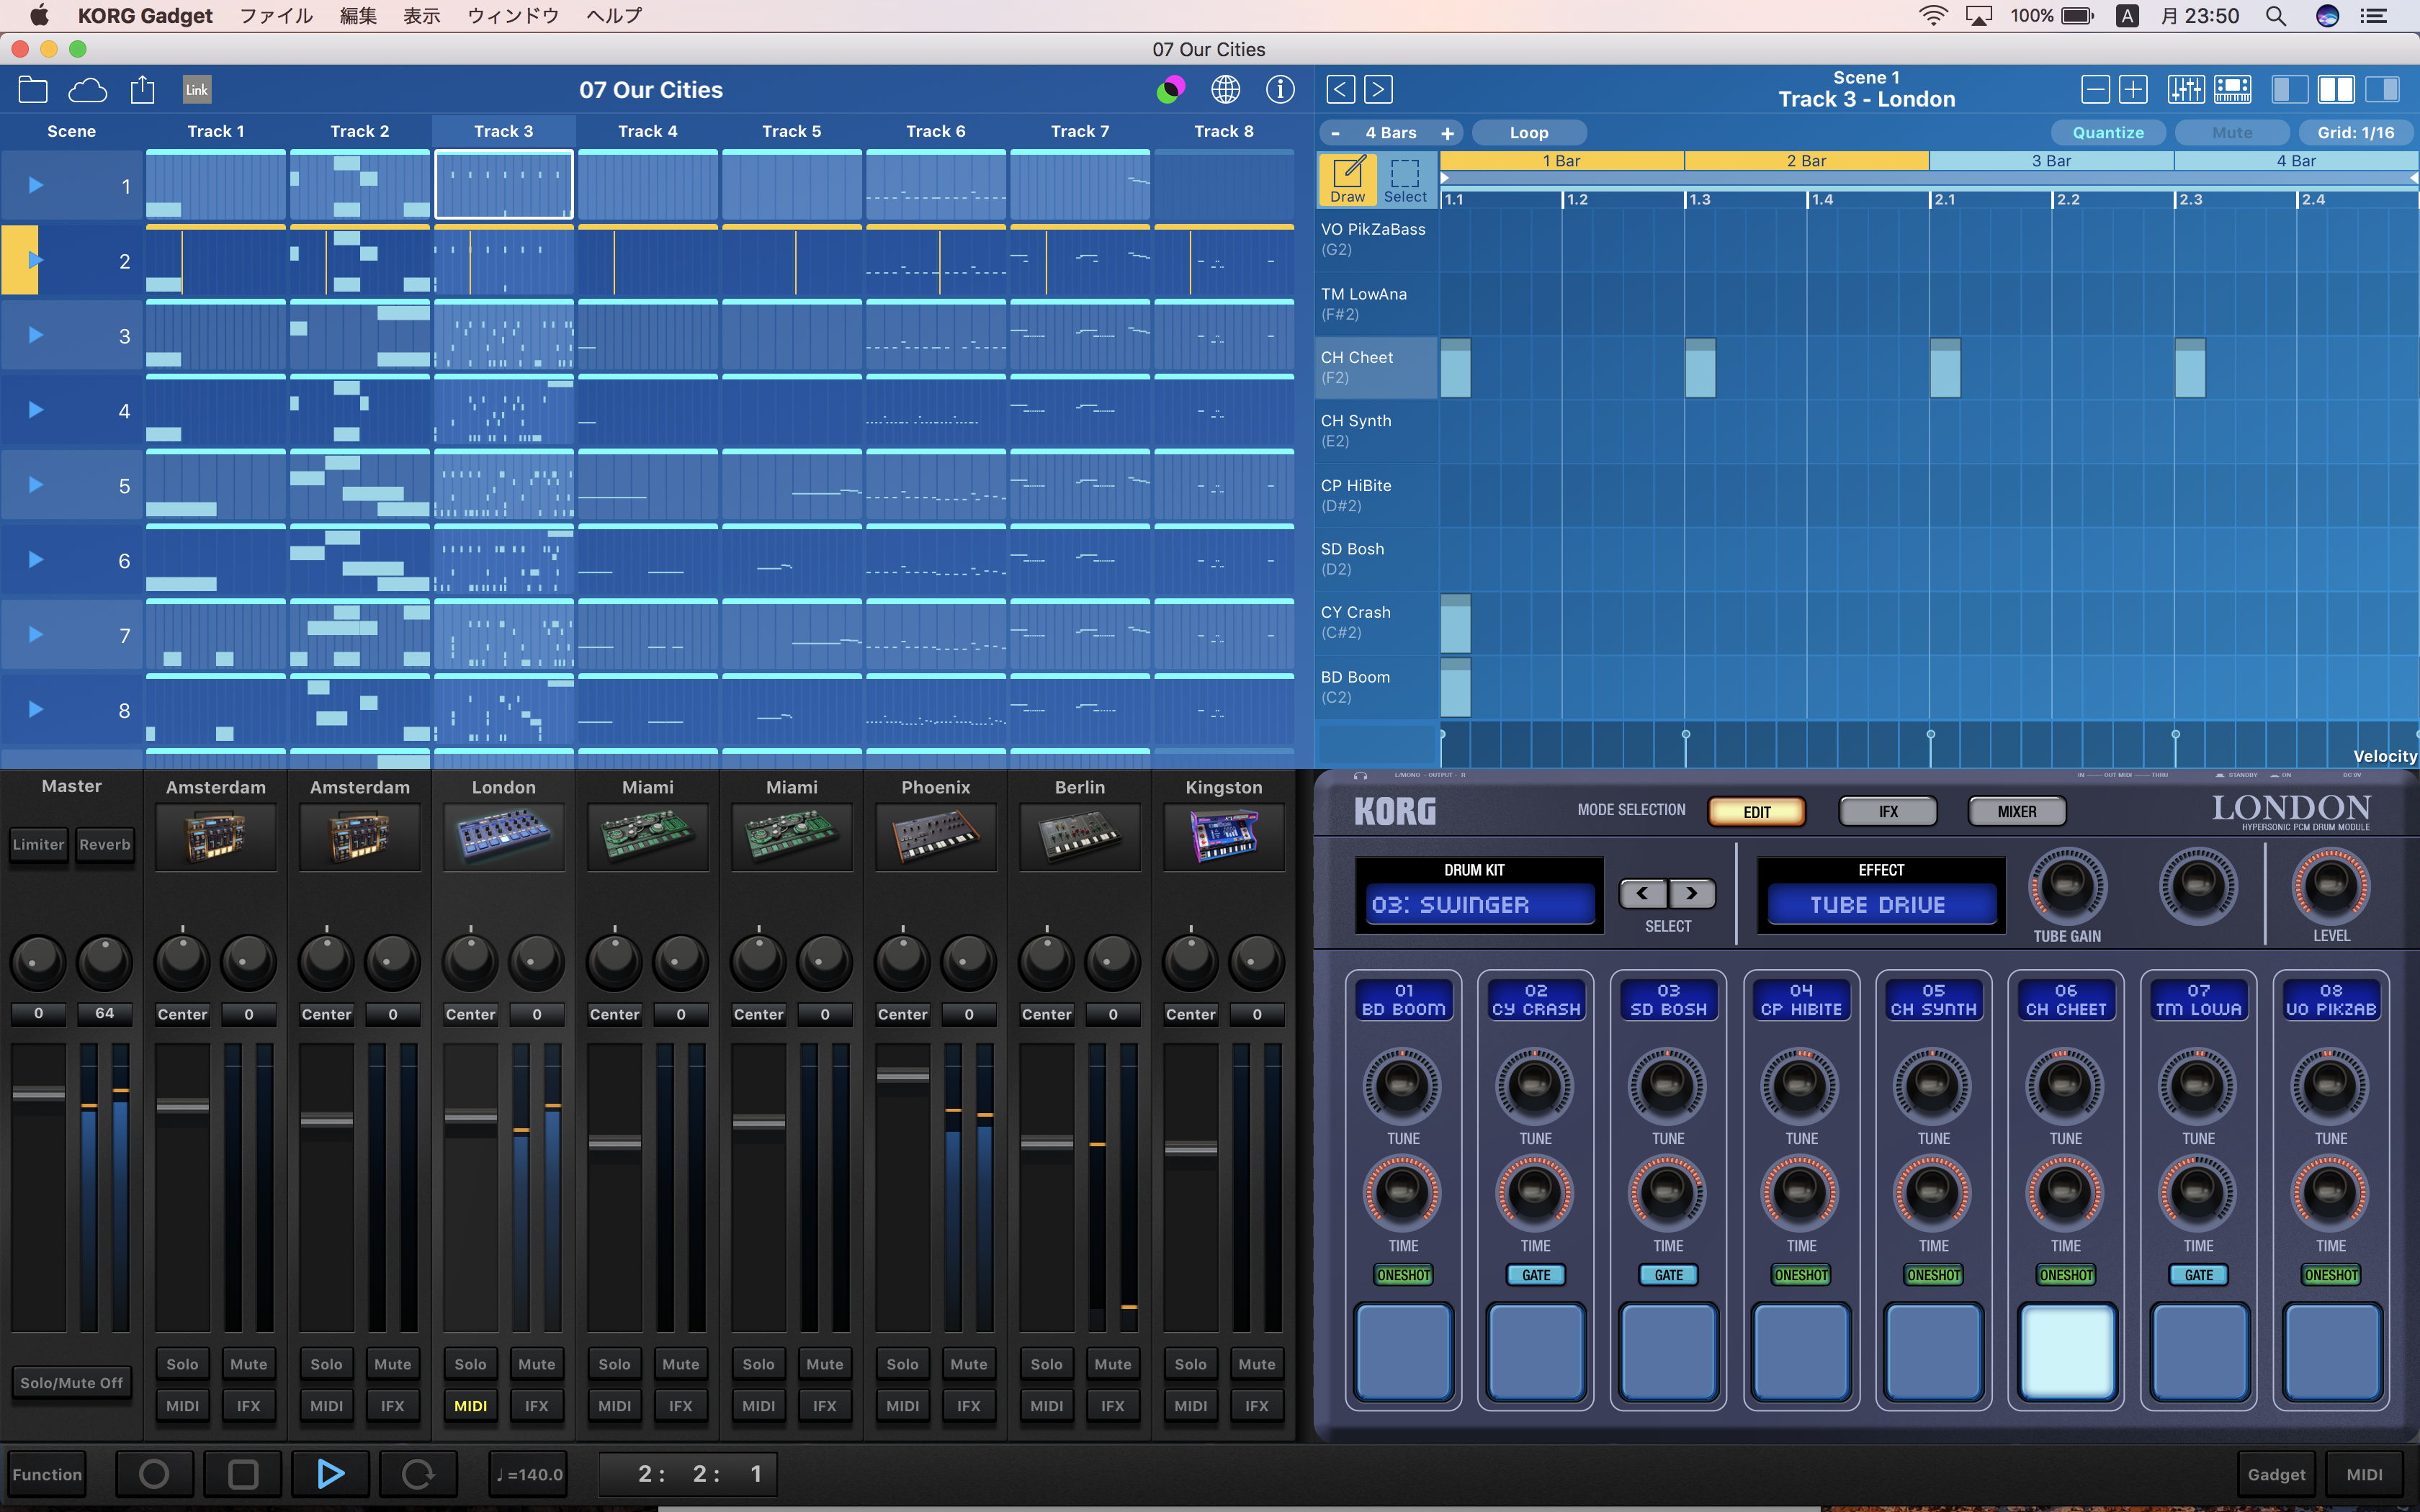Toggle the loop cycle transport button
2420x1512 pixels.
418,1473
